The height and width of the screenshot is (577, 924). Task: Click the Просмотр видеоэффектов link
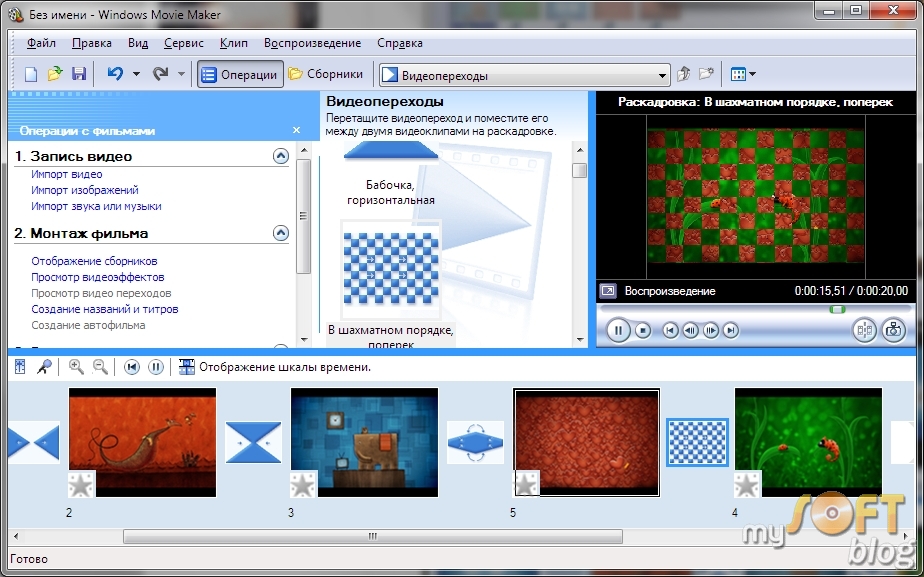[x=98, y=277]
